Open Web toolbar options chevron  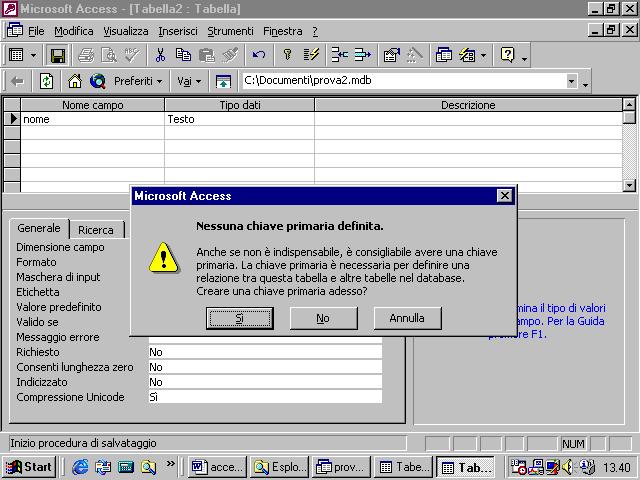point(585,84)
